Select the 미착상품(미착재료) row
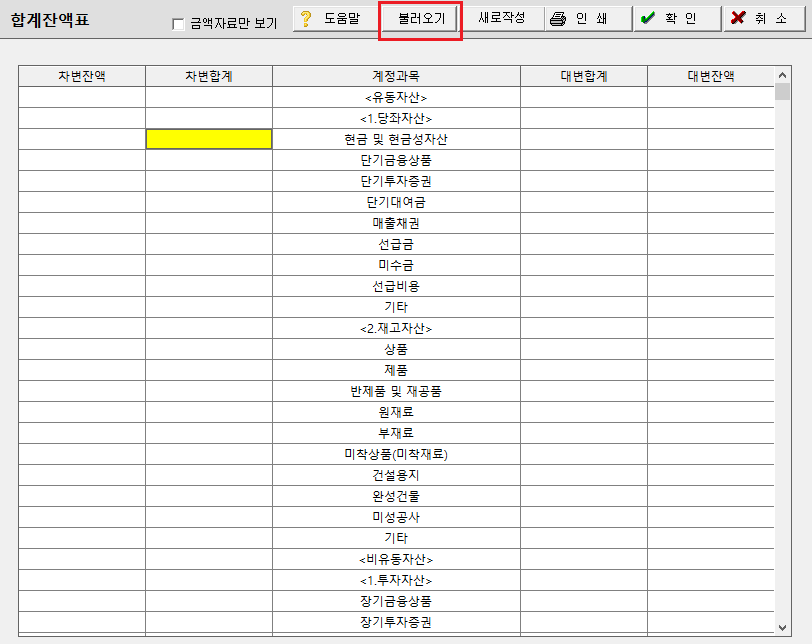812x644 pixels. tap(396, 454)
